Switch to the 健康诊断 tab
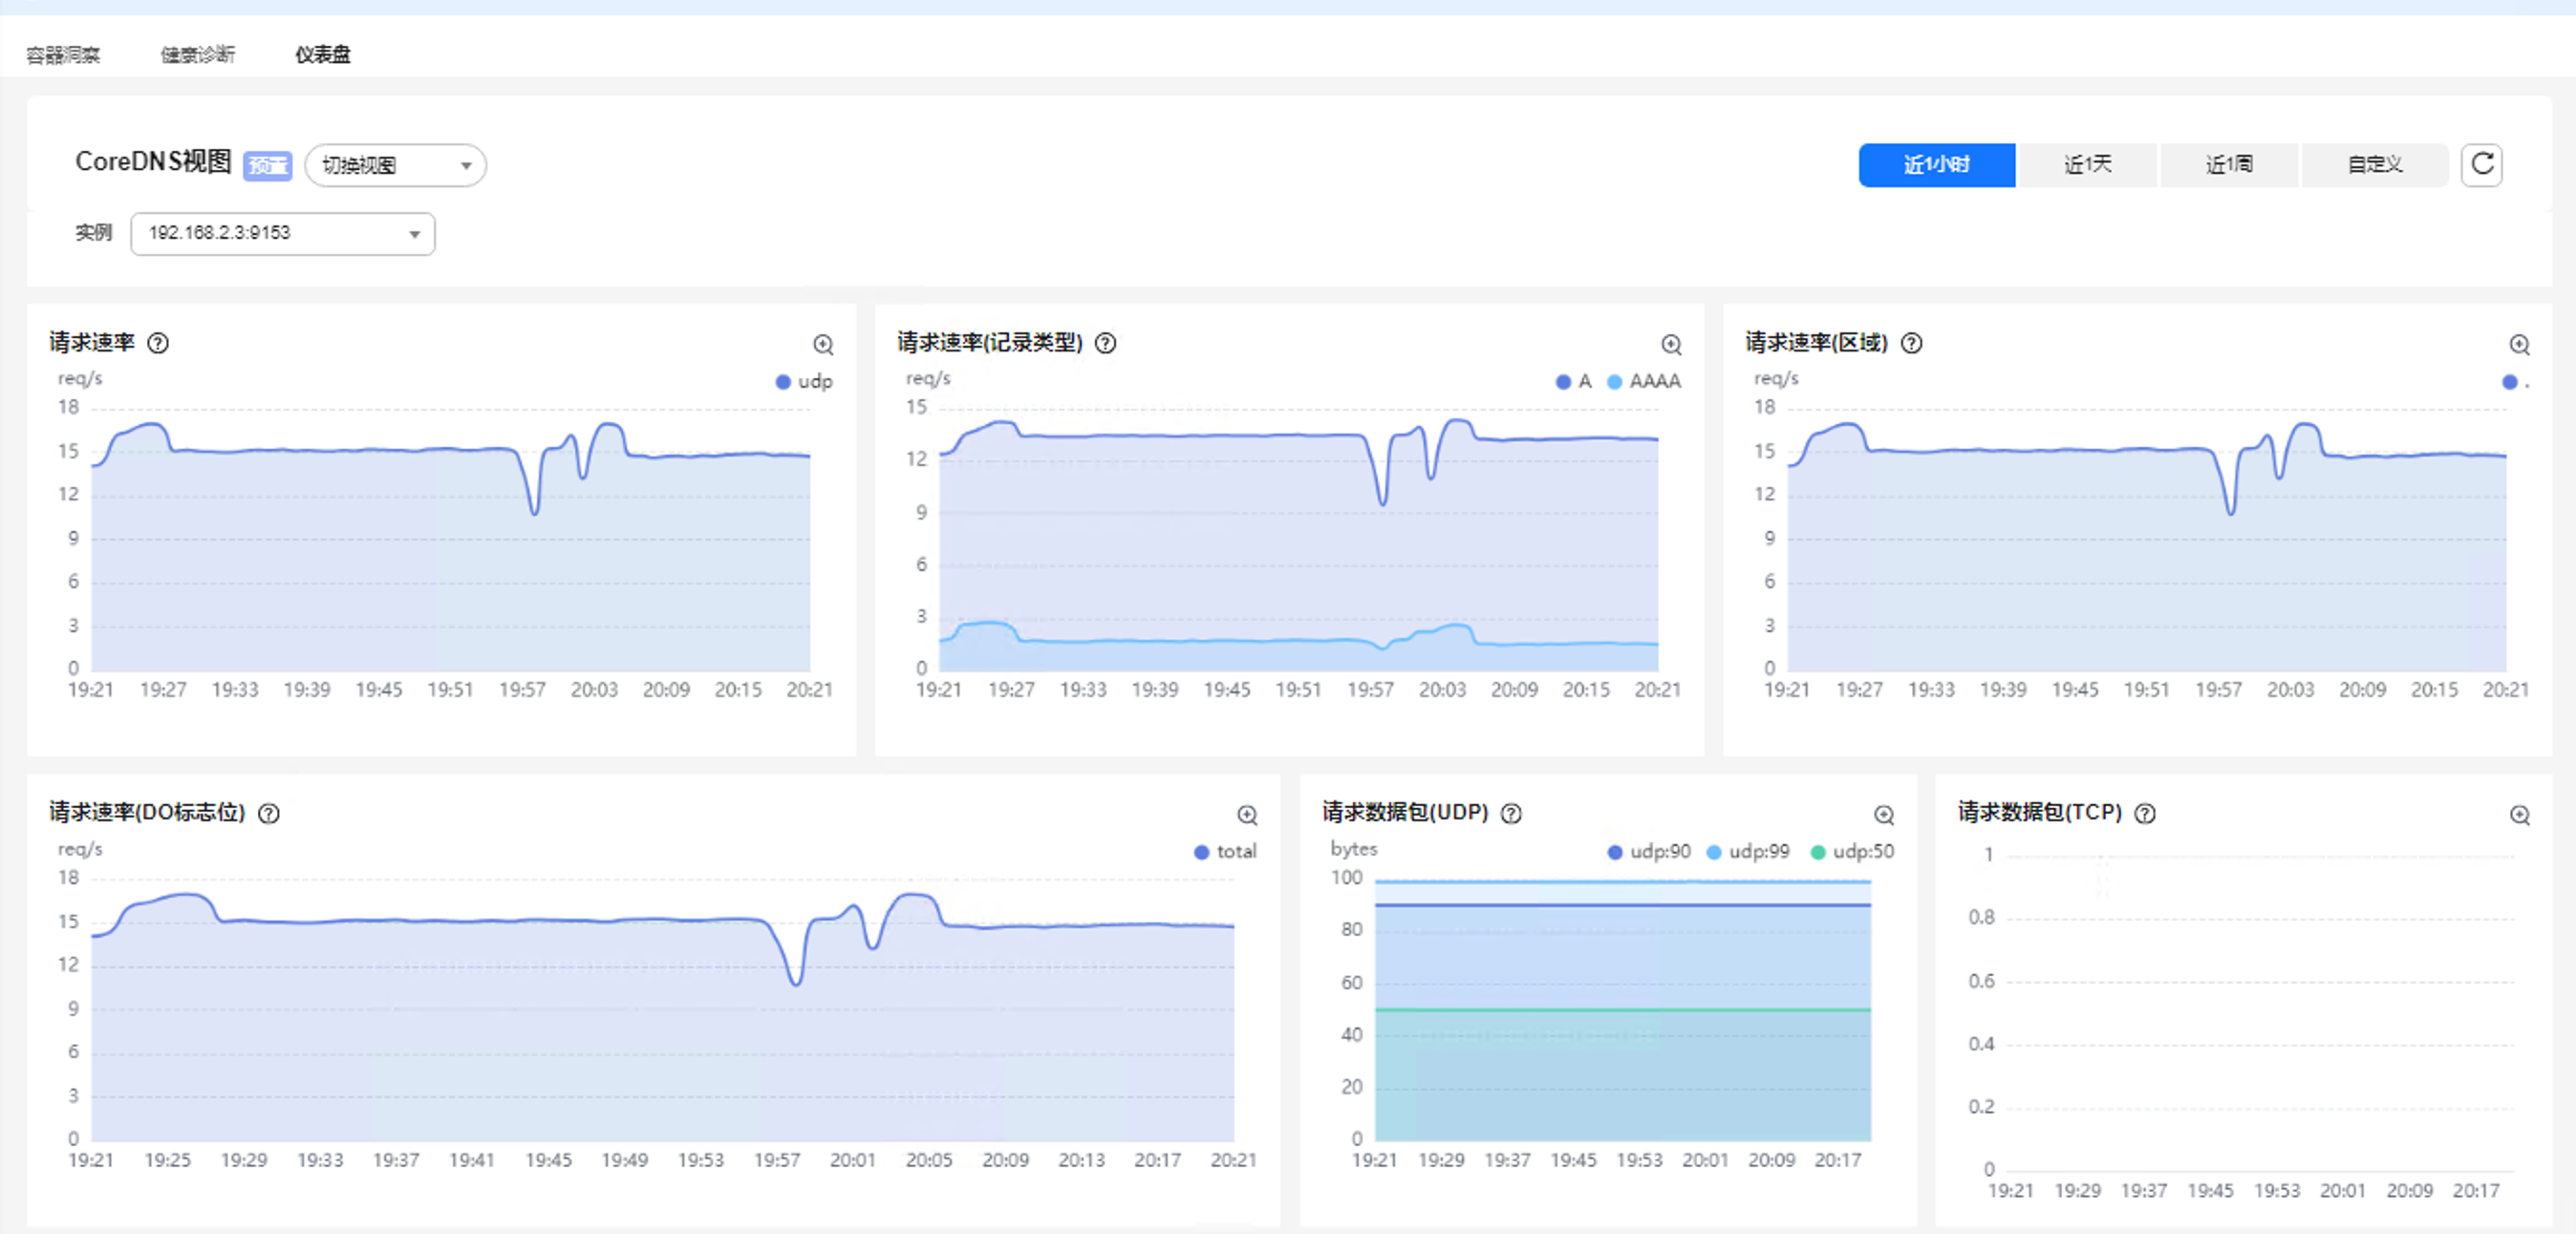Viewport: 2576px width, 1234px height. click(197, 55)
